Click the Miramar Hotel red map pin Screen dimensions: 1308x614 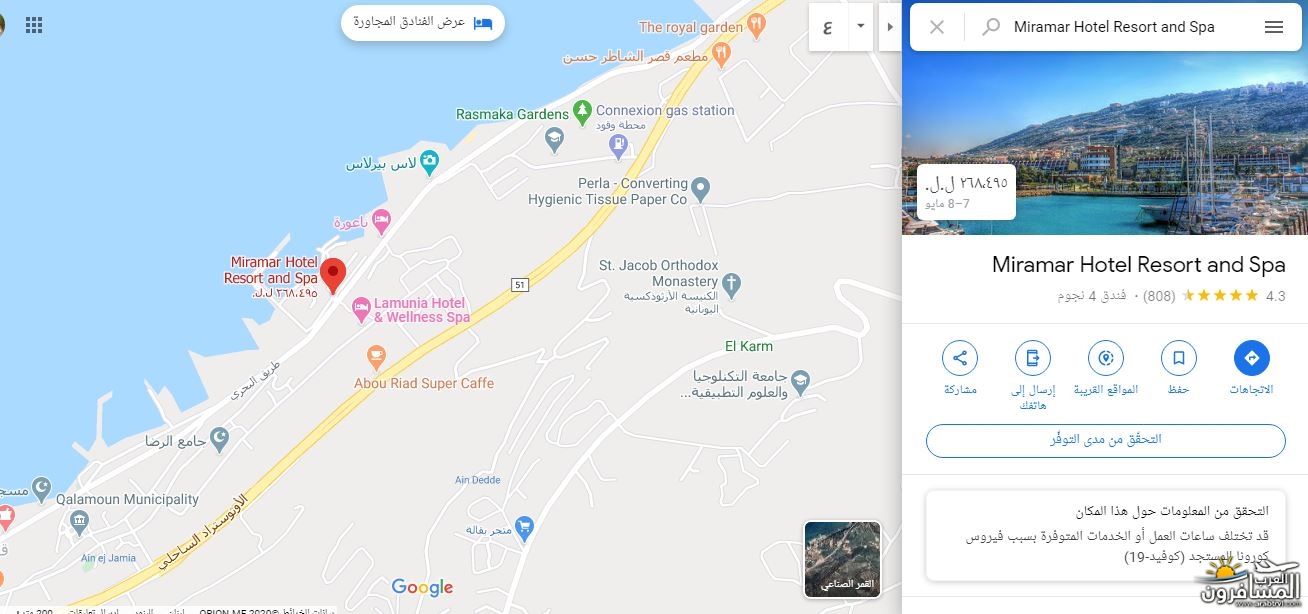(332, 275)
